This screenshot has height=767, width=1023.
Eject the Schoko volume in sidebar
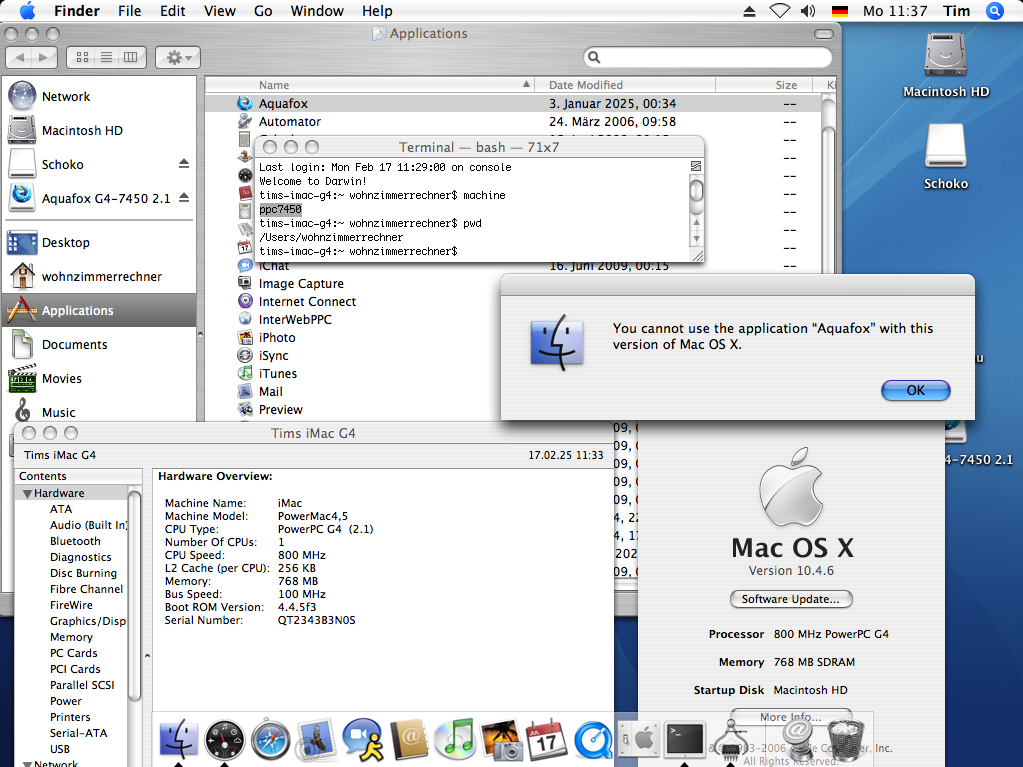(x=184, y=164)
